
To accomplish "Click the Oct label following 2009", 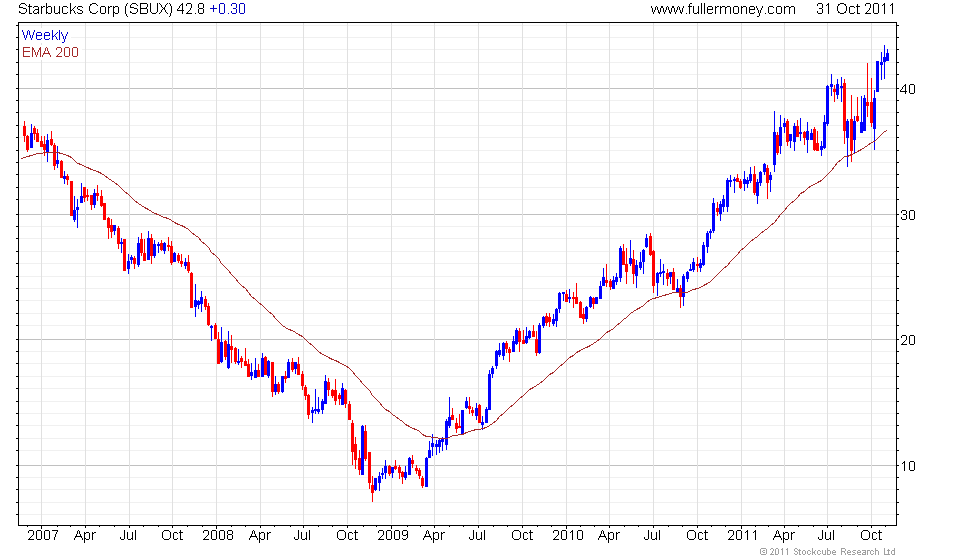I will click(522, 536).
